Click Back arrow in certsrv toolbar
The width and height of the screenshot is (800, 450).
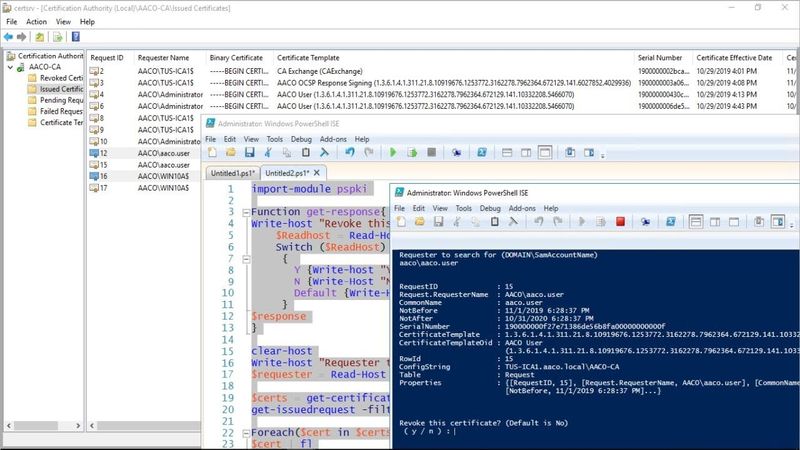pos(8,37)
